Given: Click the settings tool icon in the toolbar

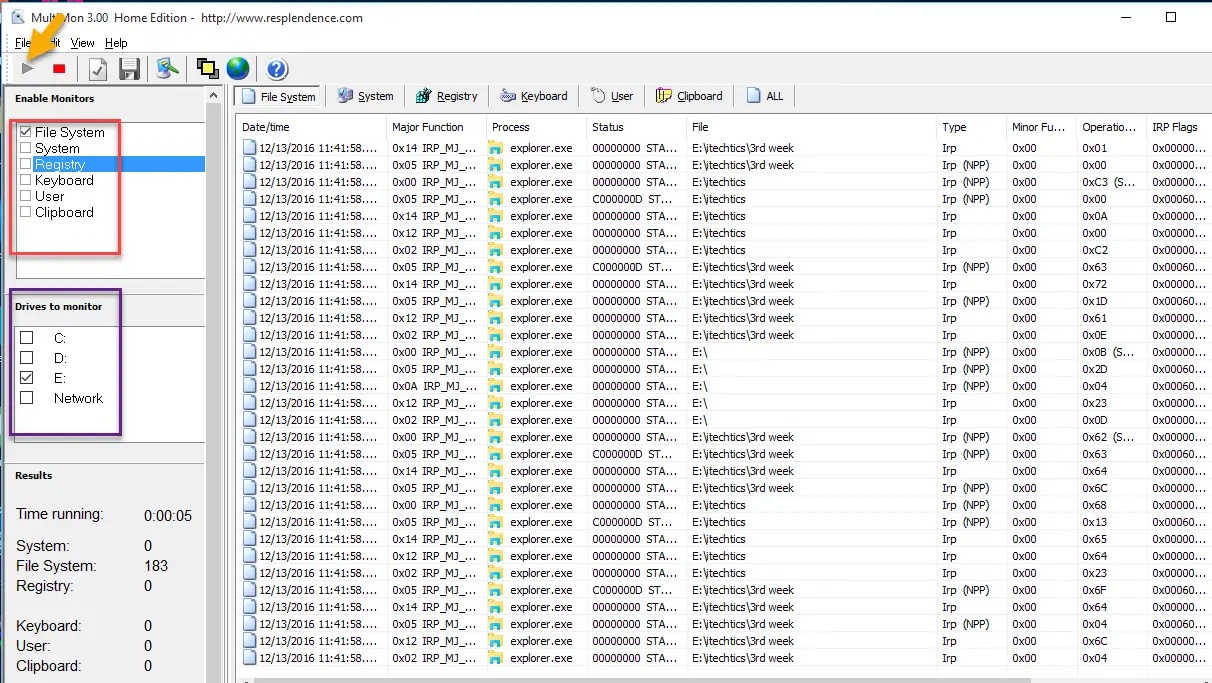Looking at the screenshot, I should [166, 68].
